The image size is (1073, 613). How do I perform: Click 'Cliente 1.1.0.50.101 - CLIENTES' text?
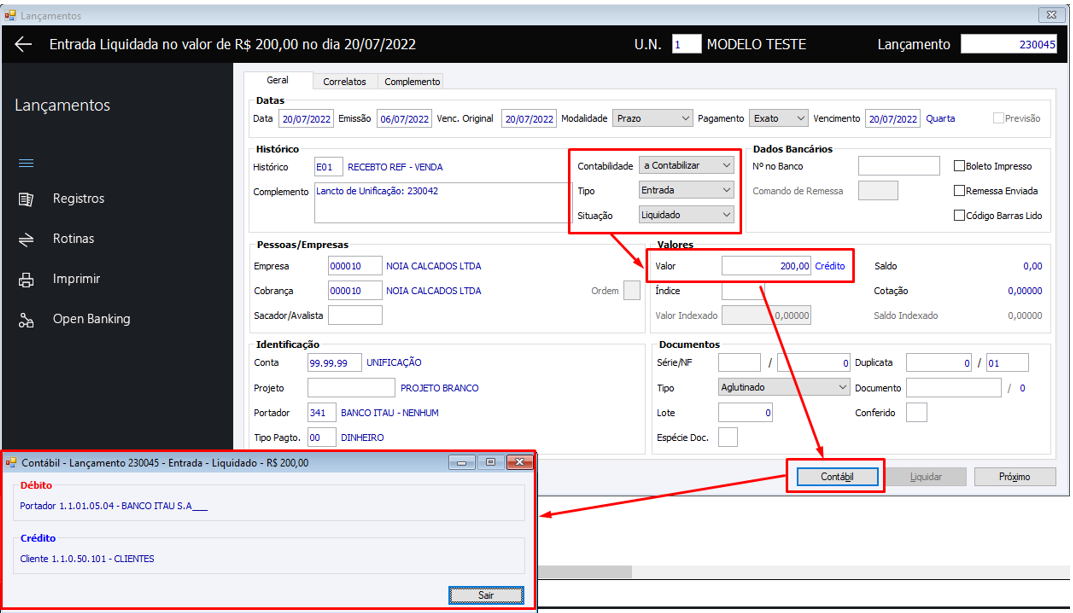pyautogui.click(x=87, y=559)
